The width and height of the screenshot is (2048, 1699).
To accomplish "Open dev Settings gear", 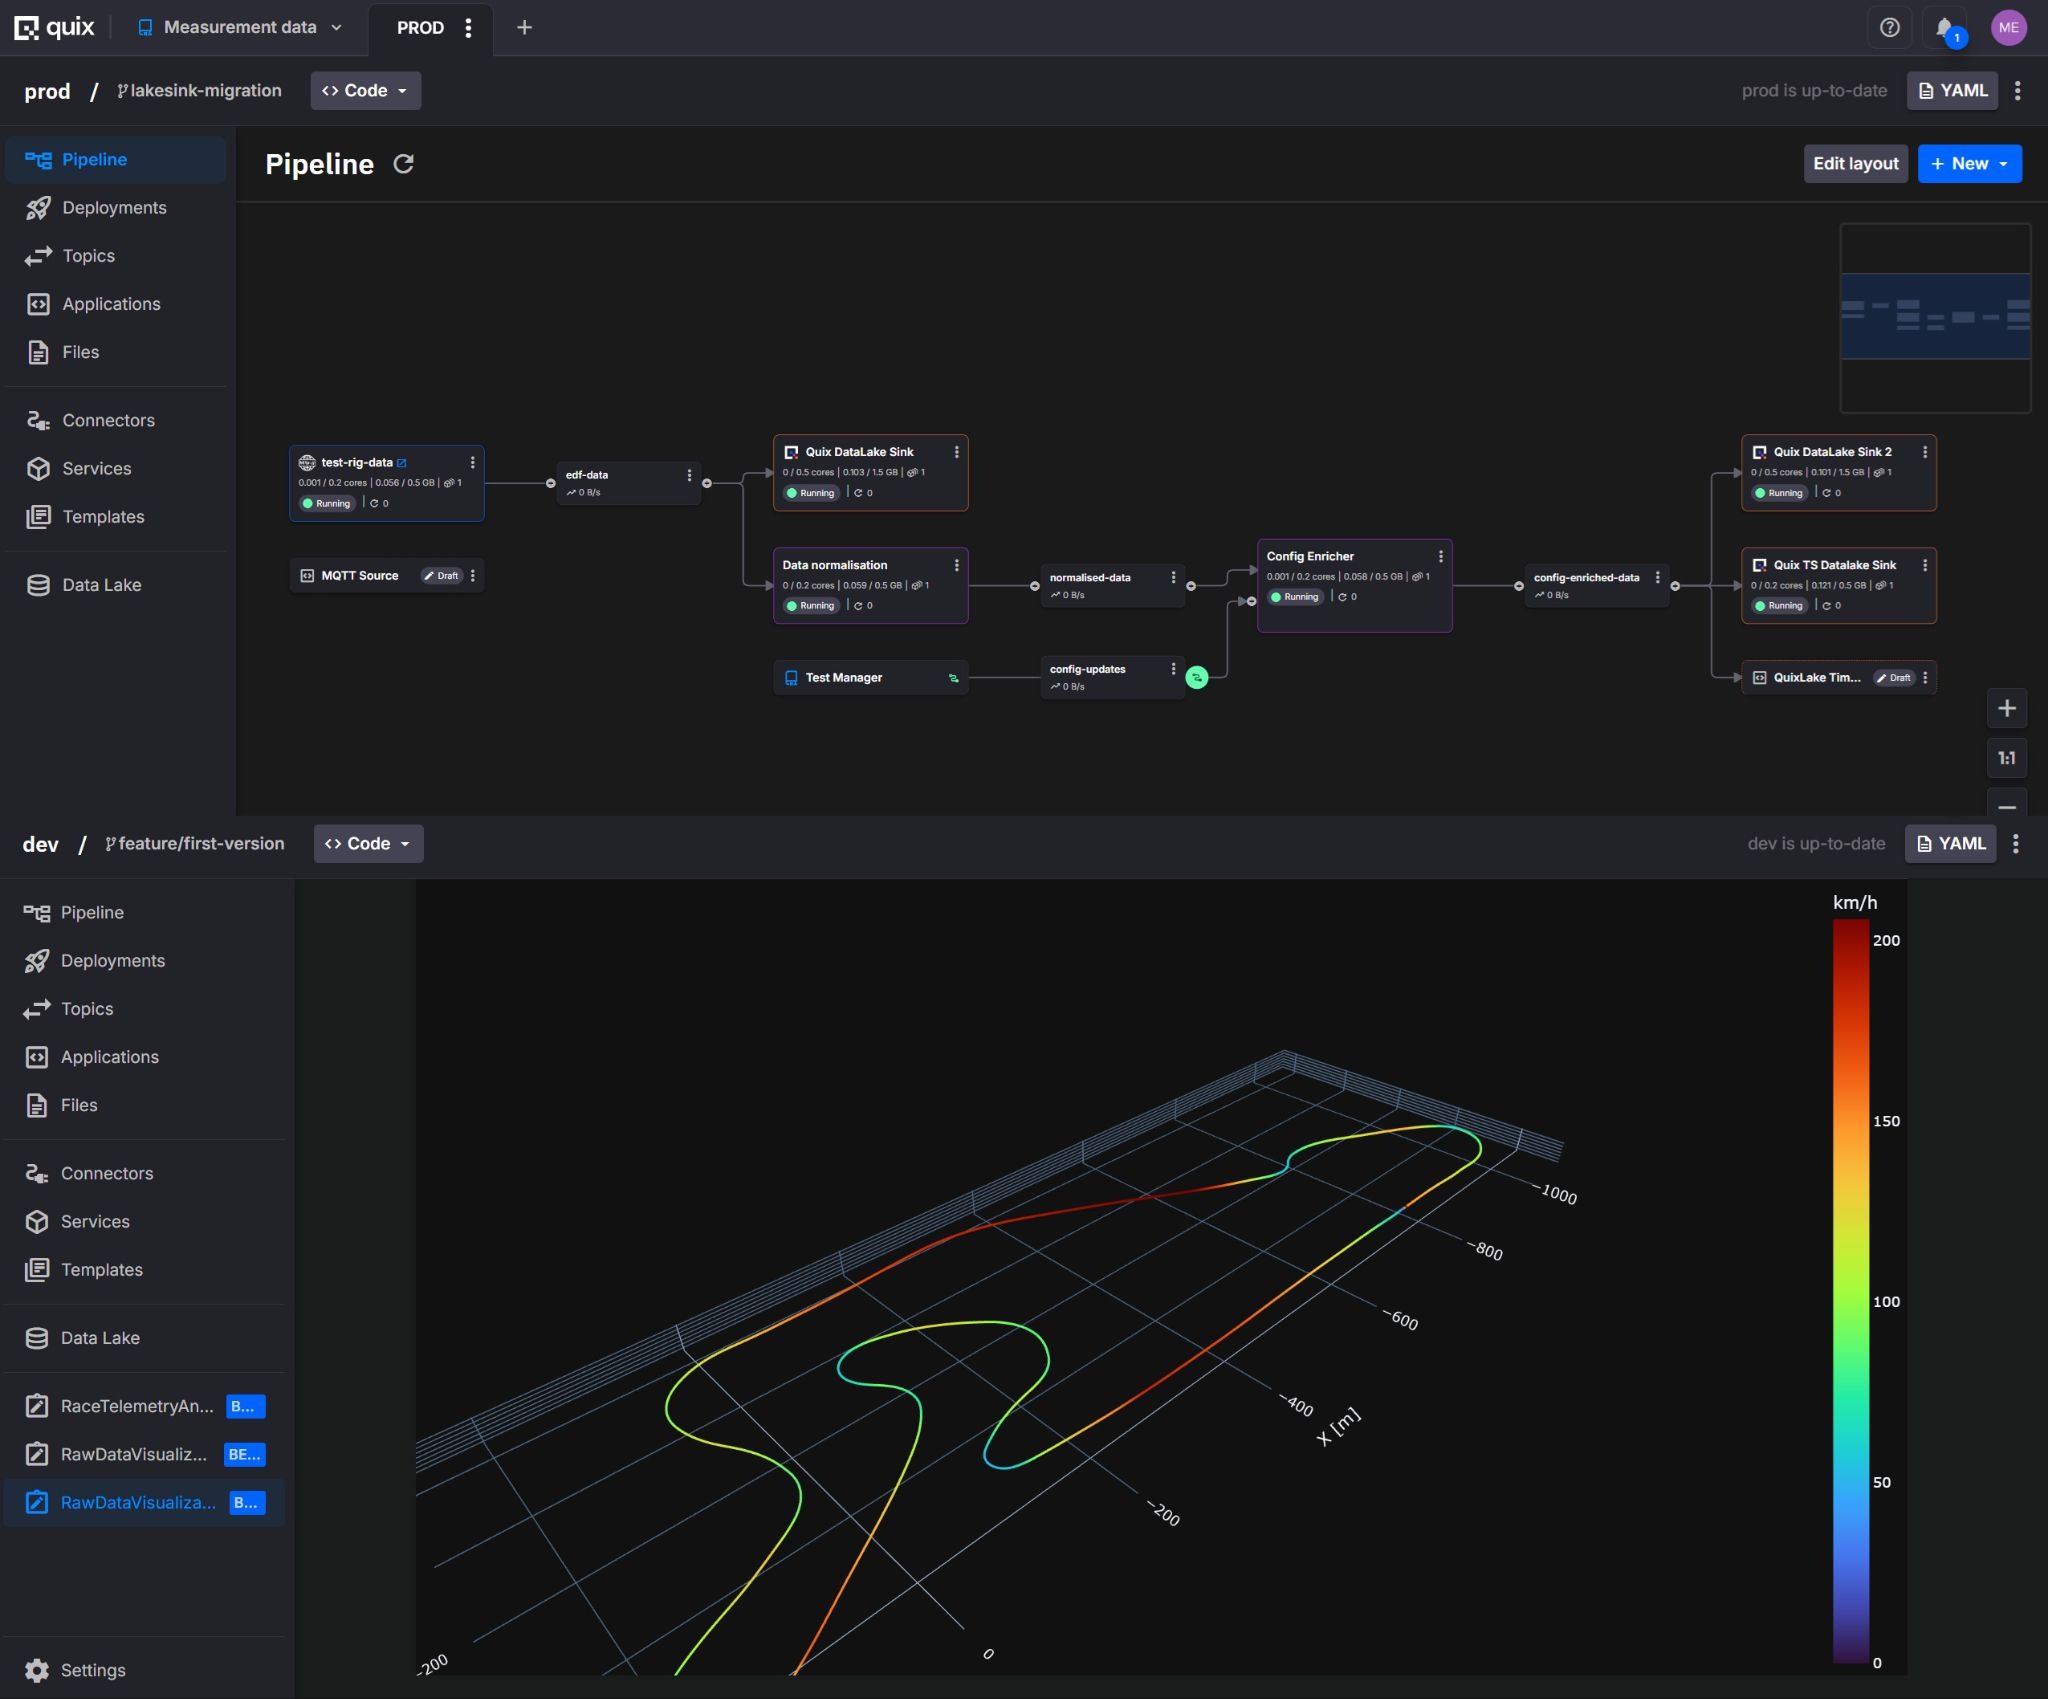I will [x=37, y=1670].
